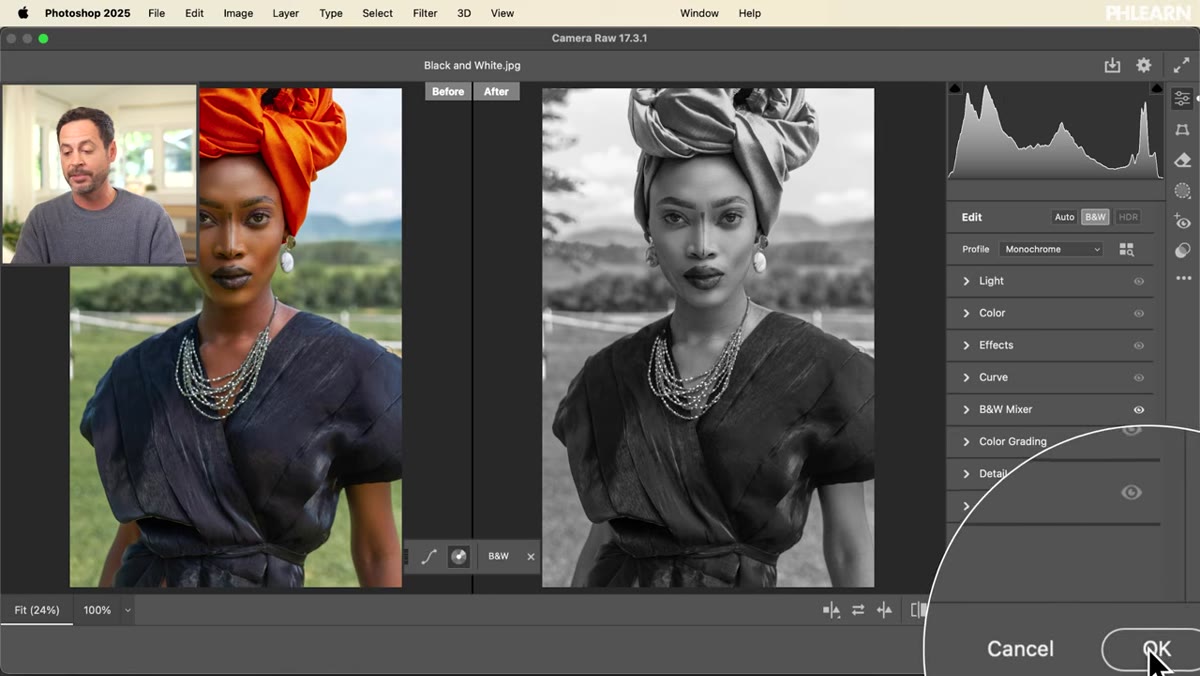Browse profiles grid search icon
Image resolution: width=1200 pixels, height=676 pixels.
point(1127,249)
